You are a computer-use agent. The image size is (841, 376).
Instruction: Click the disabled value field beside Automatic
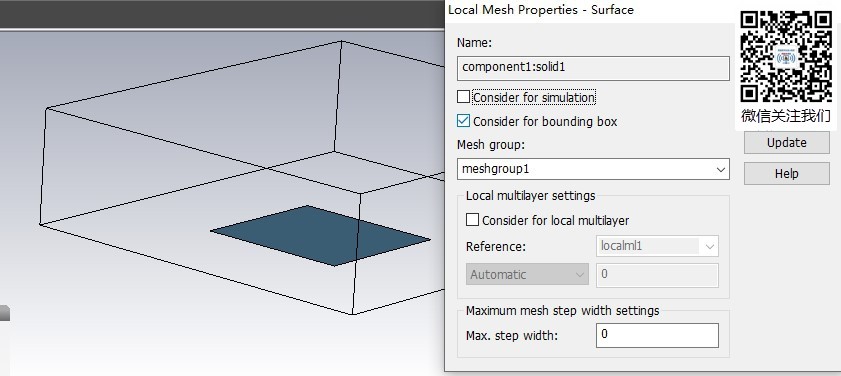click(657, 275)
